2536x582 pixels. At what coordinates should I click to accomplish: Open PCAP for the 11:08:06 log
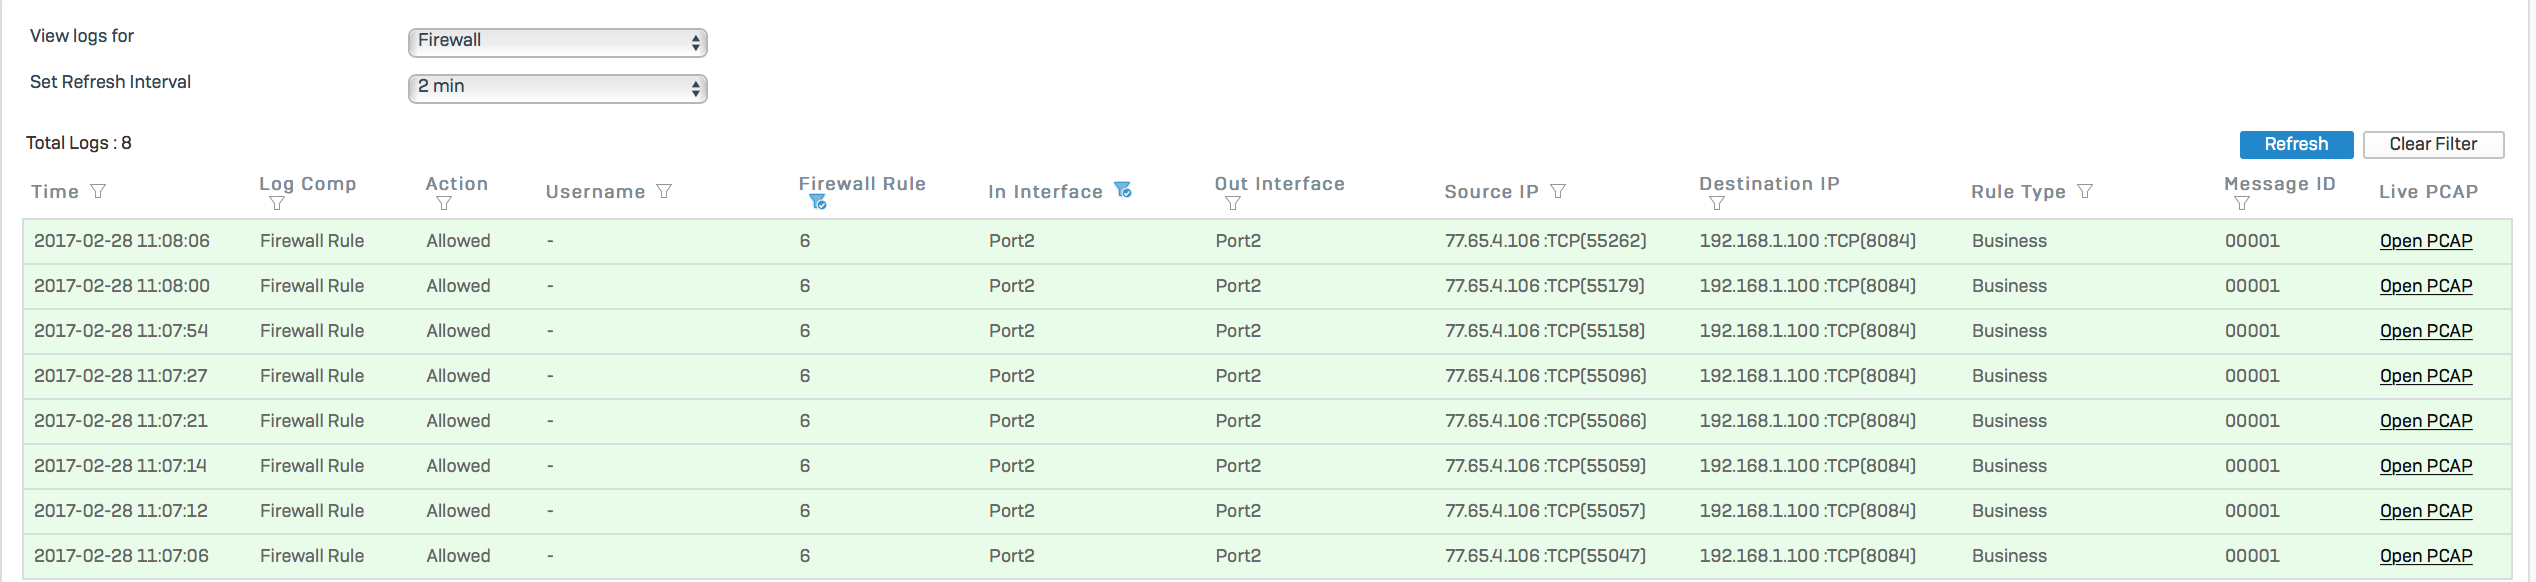[x=2426, y=241]
